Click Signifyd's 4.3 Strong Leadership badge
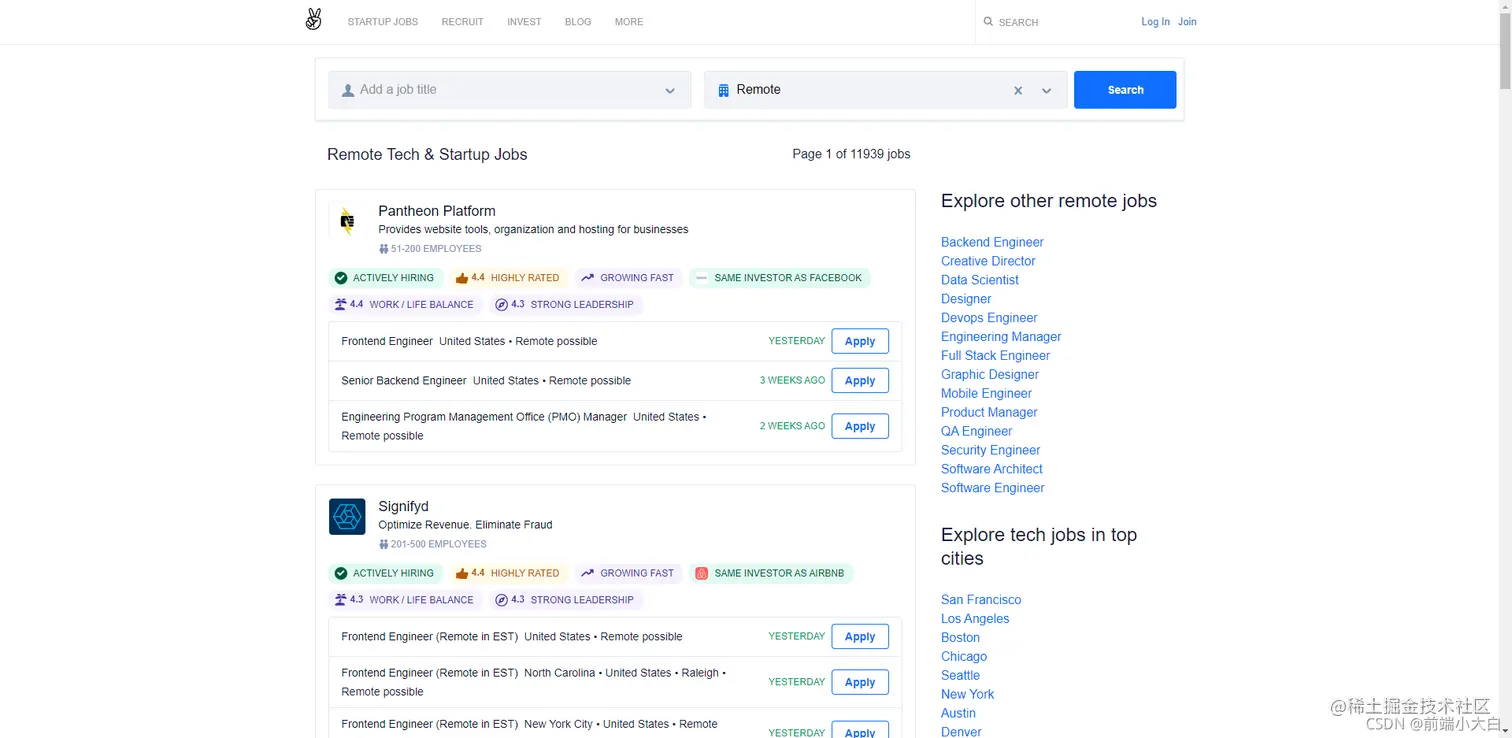This screenshot has width=1512, height=738. [x=566, y=600]
